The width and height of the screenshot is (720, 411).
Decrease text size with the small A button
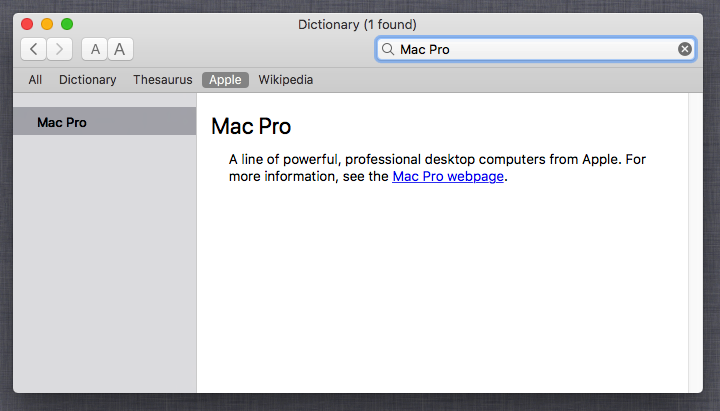(x=95, y=49)
